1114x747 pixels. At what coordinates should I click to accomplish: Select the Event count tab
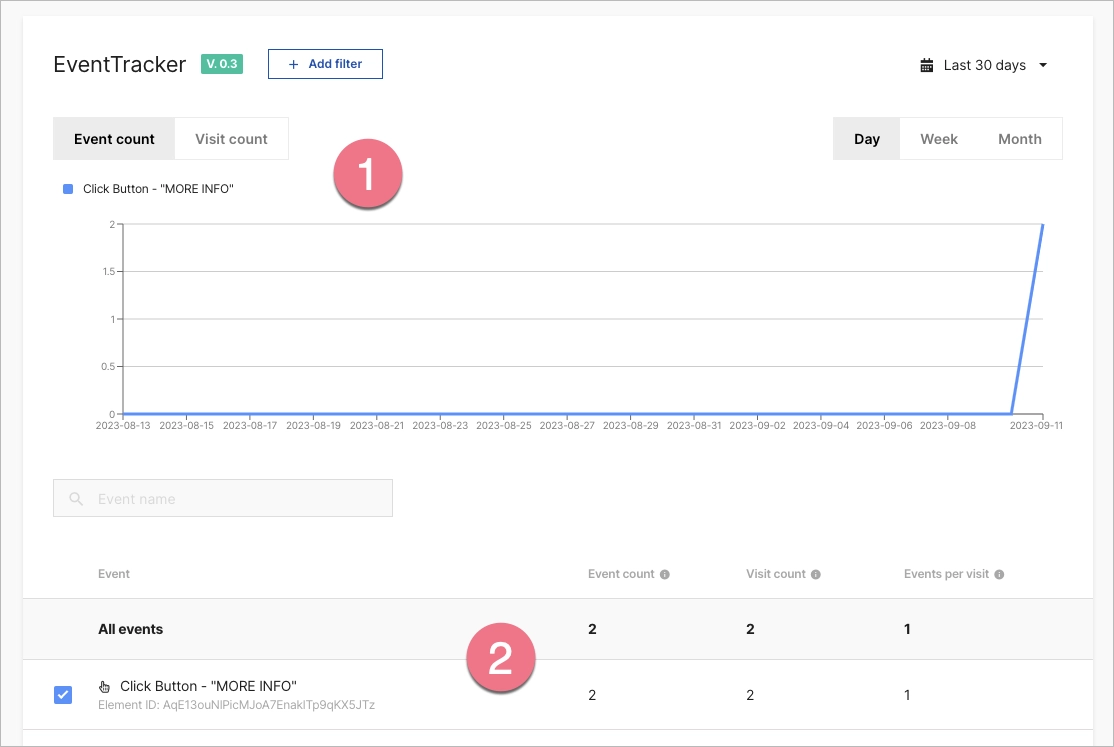coord(114,139)
